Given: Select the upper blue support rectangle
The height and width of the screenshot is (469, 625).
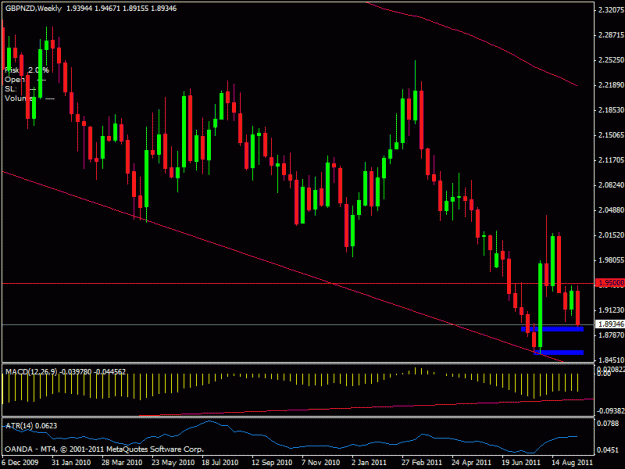Looking at the screenshot, I should click(552, 329).
